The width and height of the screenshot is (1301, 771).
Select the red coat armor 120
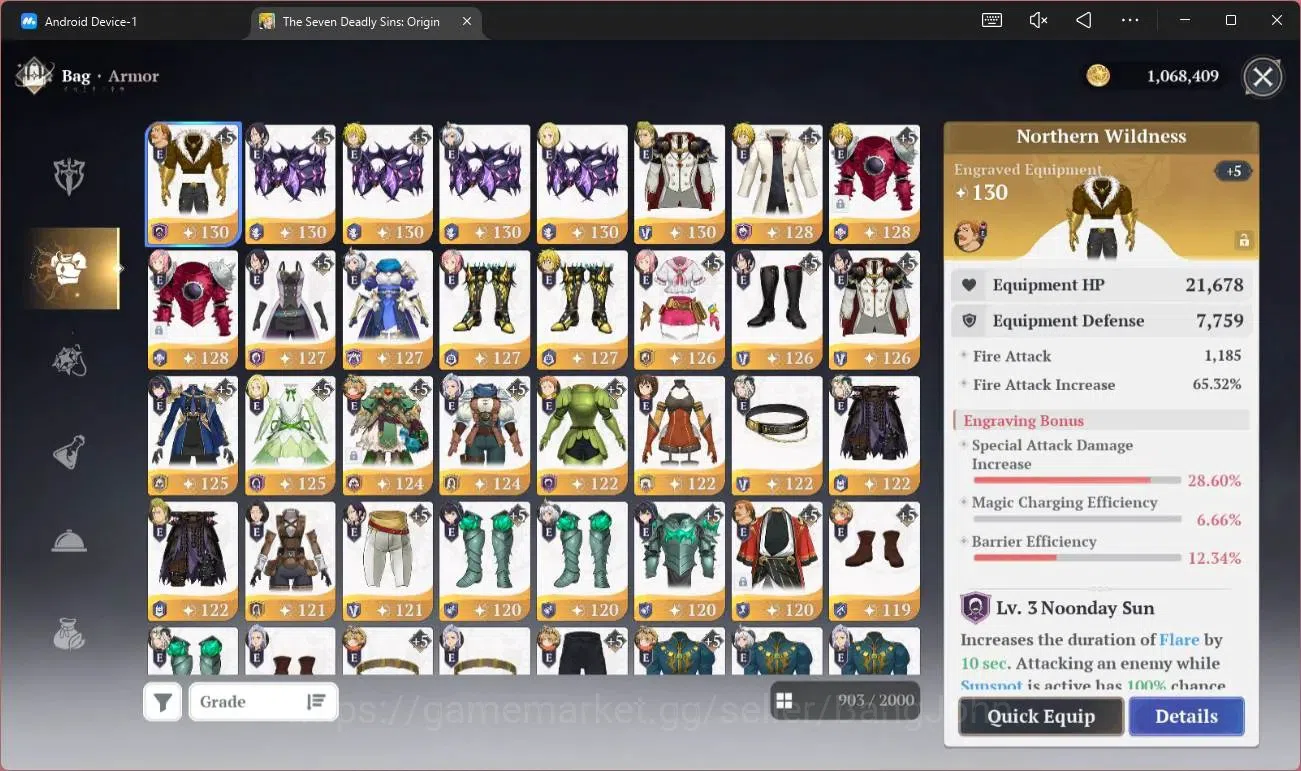coord(777,562)
